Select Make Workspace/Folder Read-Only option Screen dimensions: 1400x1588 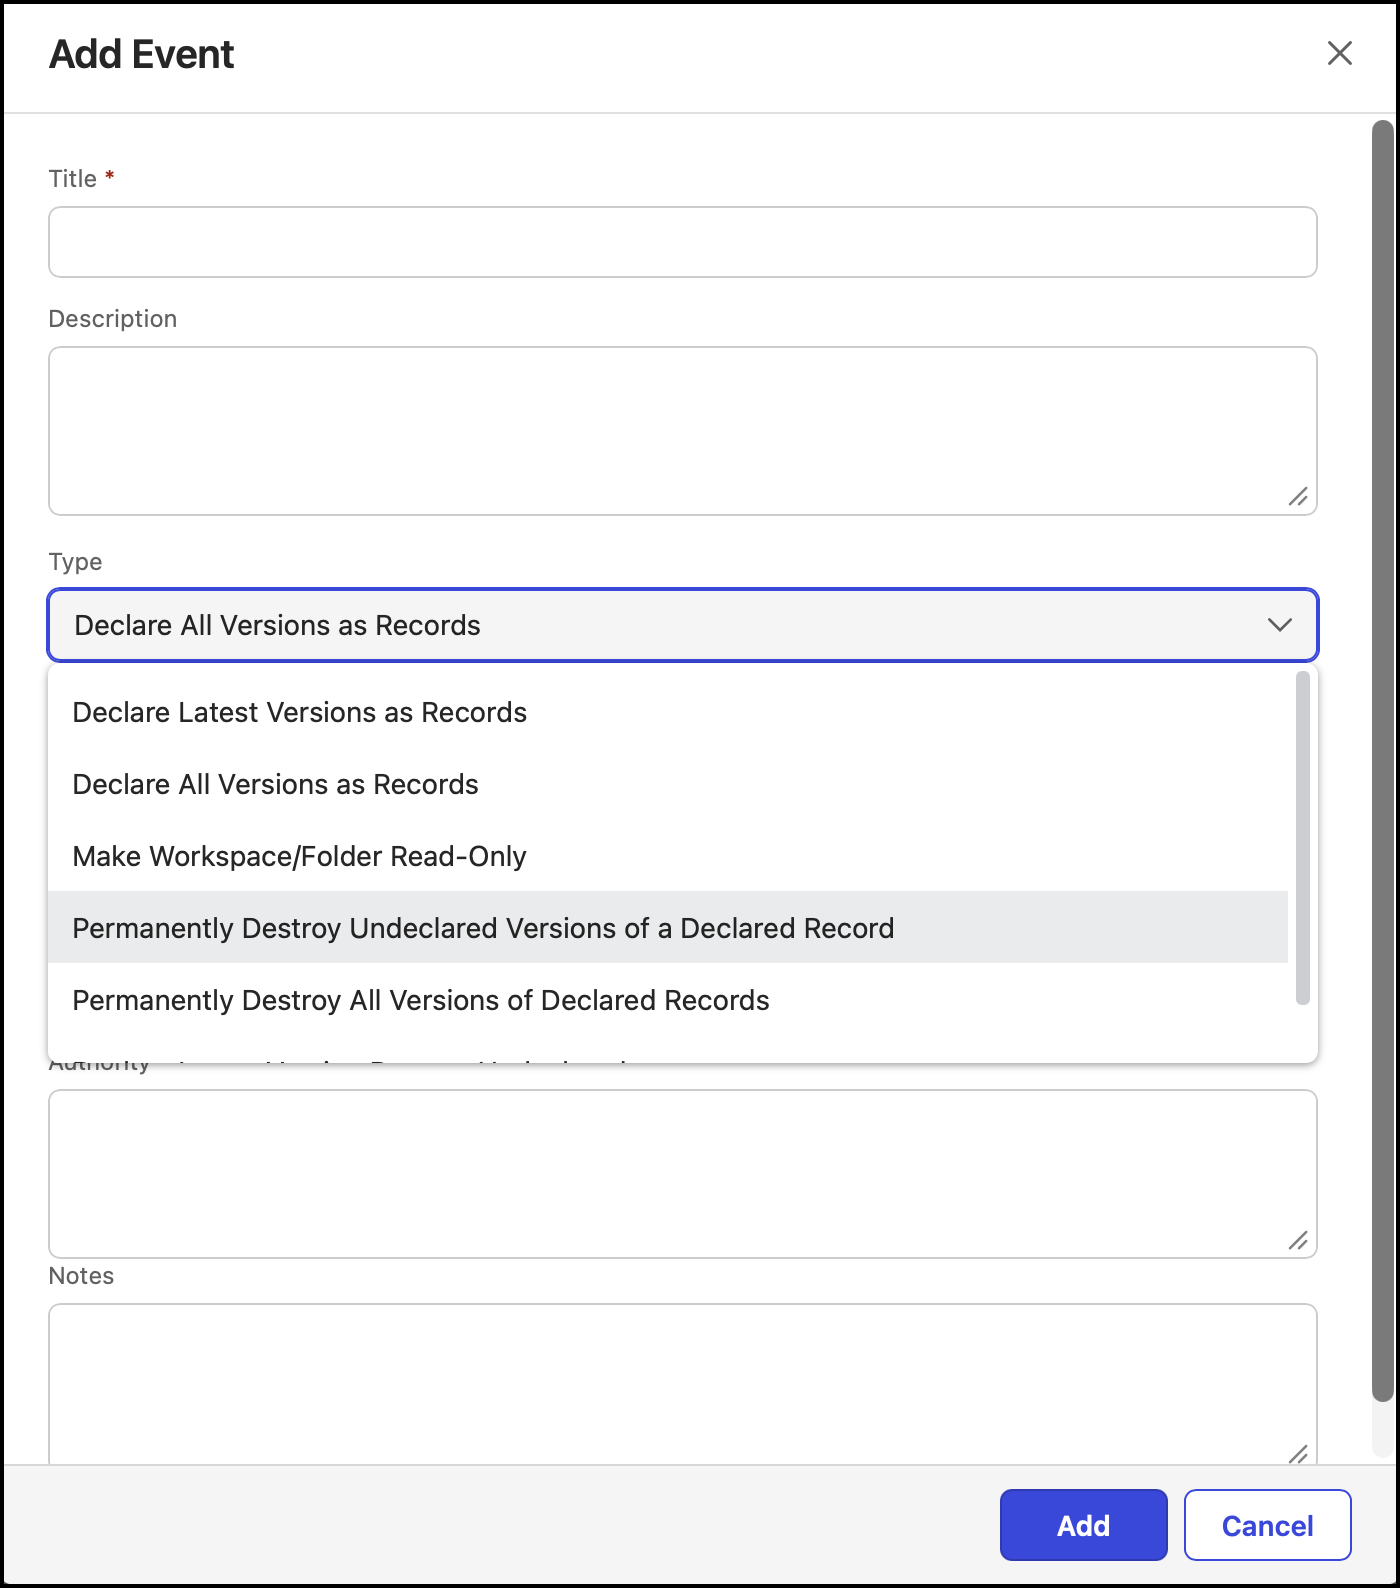[668, 856]
